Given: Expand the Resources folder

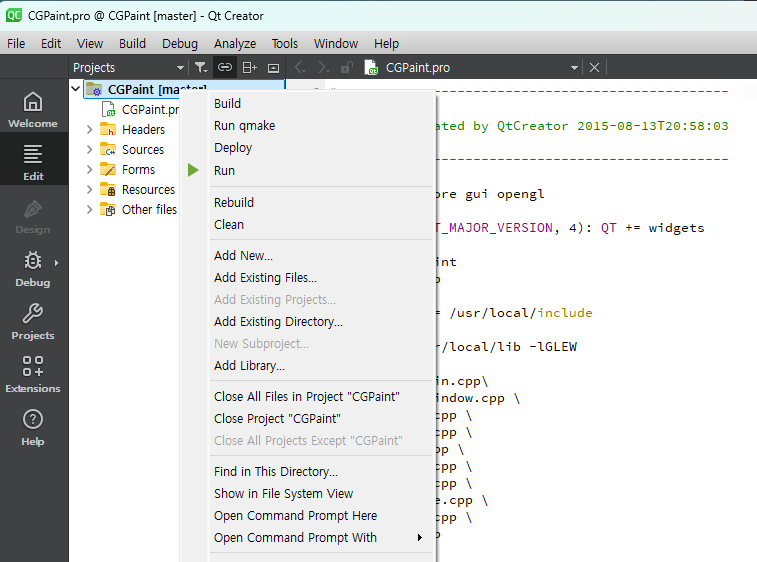Looking at the screenshot, I should coord(89,190).
